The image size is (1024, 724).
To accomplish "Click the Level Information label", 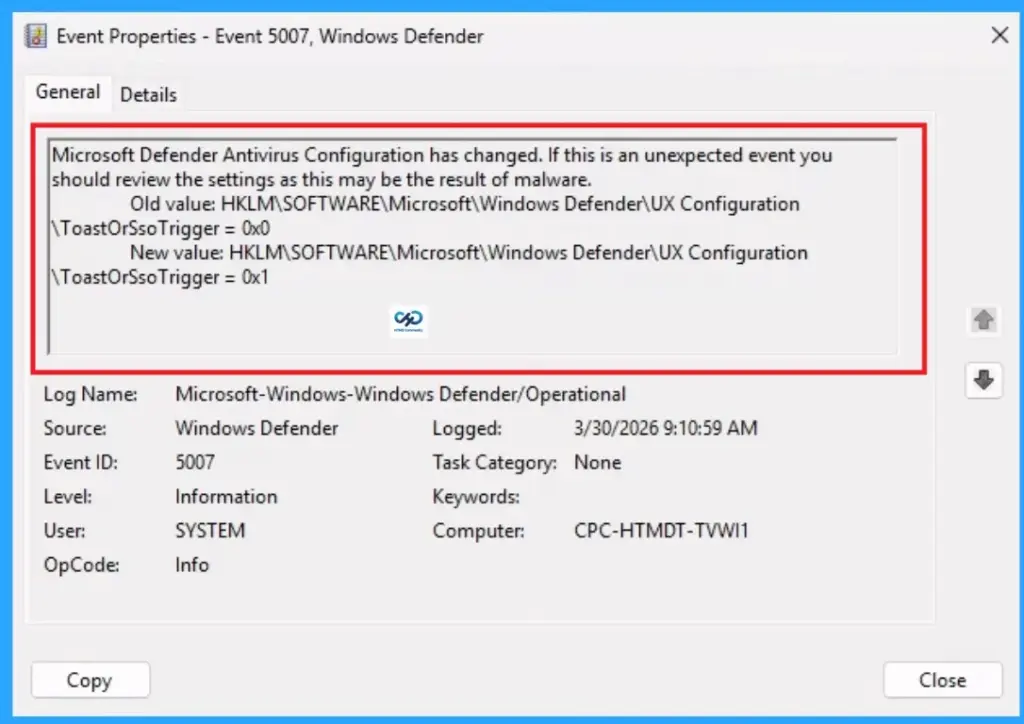I will tap(226, 496).
